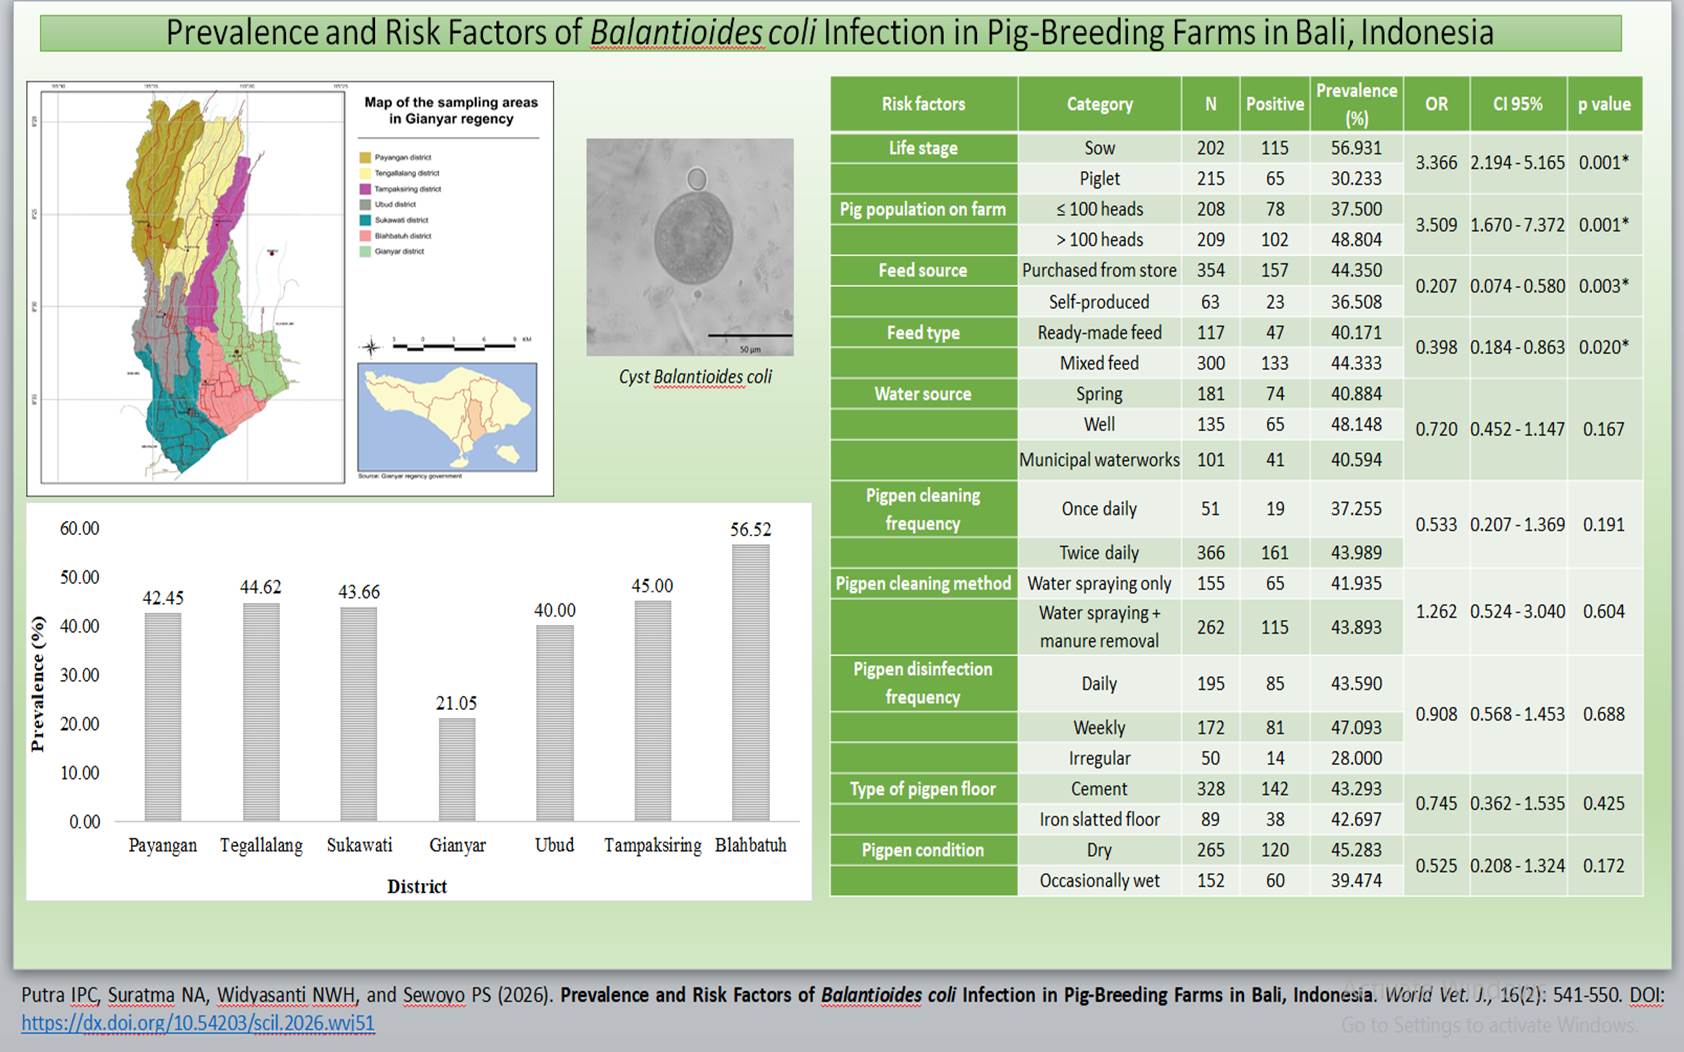
Task: Click the 'Life stage' risk factor cell
Action: click(923, 148)
